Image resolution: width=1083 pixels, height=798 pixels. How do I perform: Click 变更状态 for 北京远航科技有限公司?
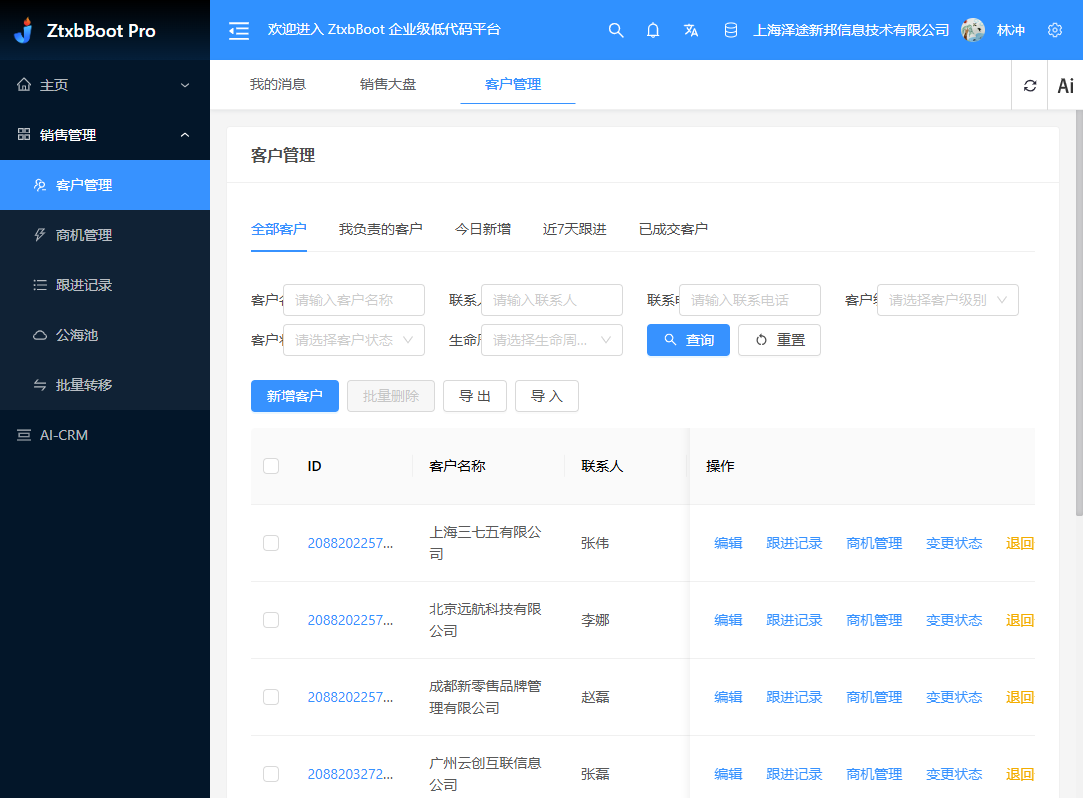coord(954,620)
